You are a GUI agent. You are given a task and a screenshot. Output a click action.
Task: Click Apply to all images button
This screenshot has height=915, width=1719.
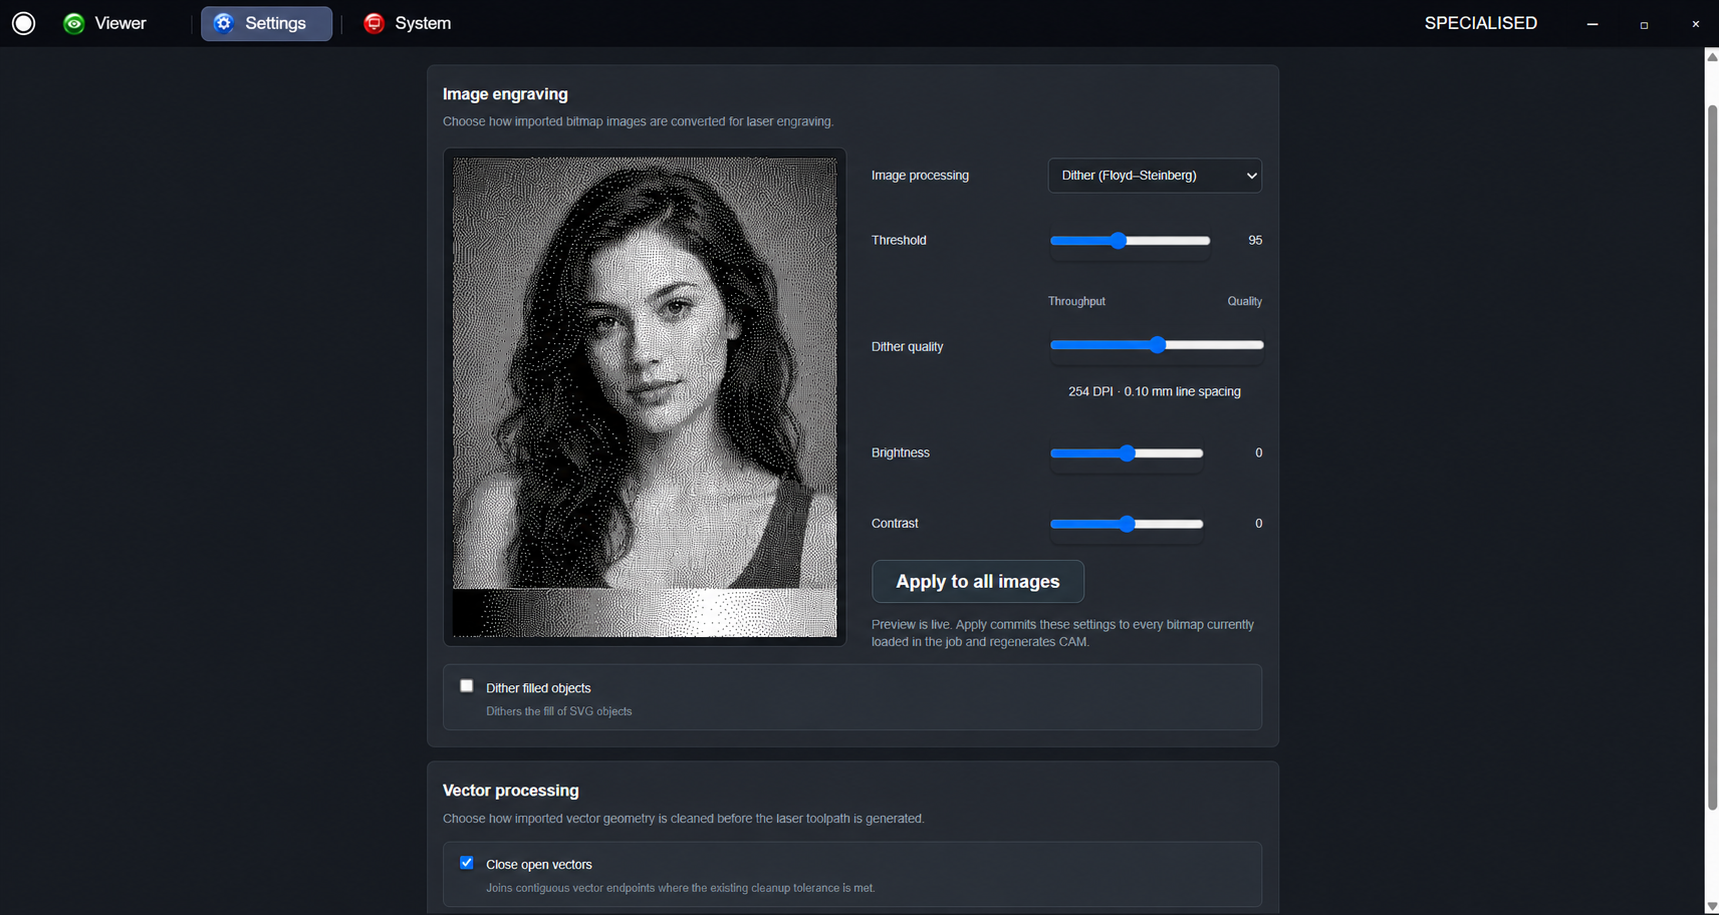977,581
